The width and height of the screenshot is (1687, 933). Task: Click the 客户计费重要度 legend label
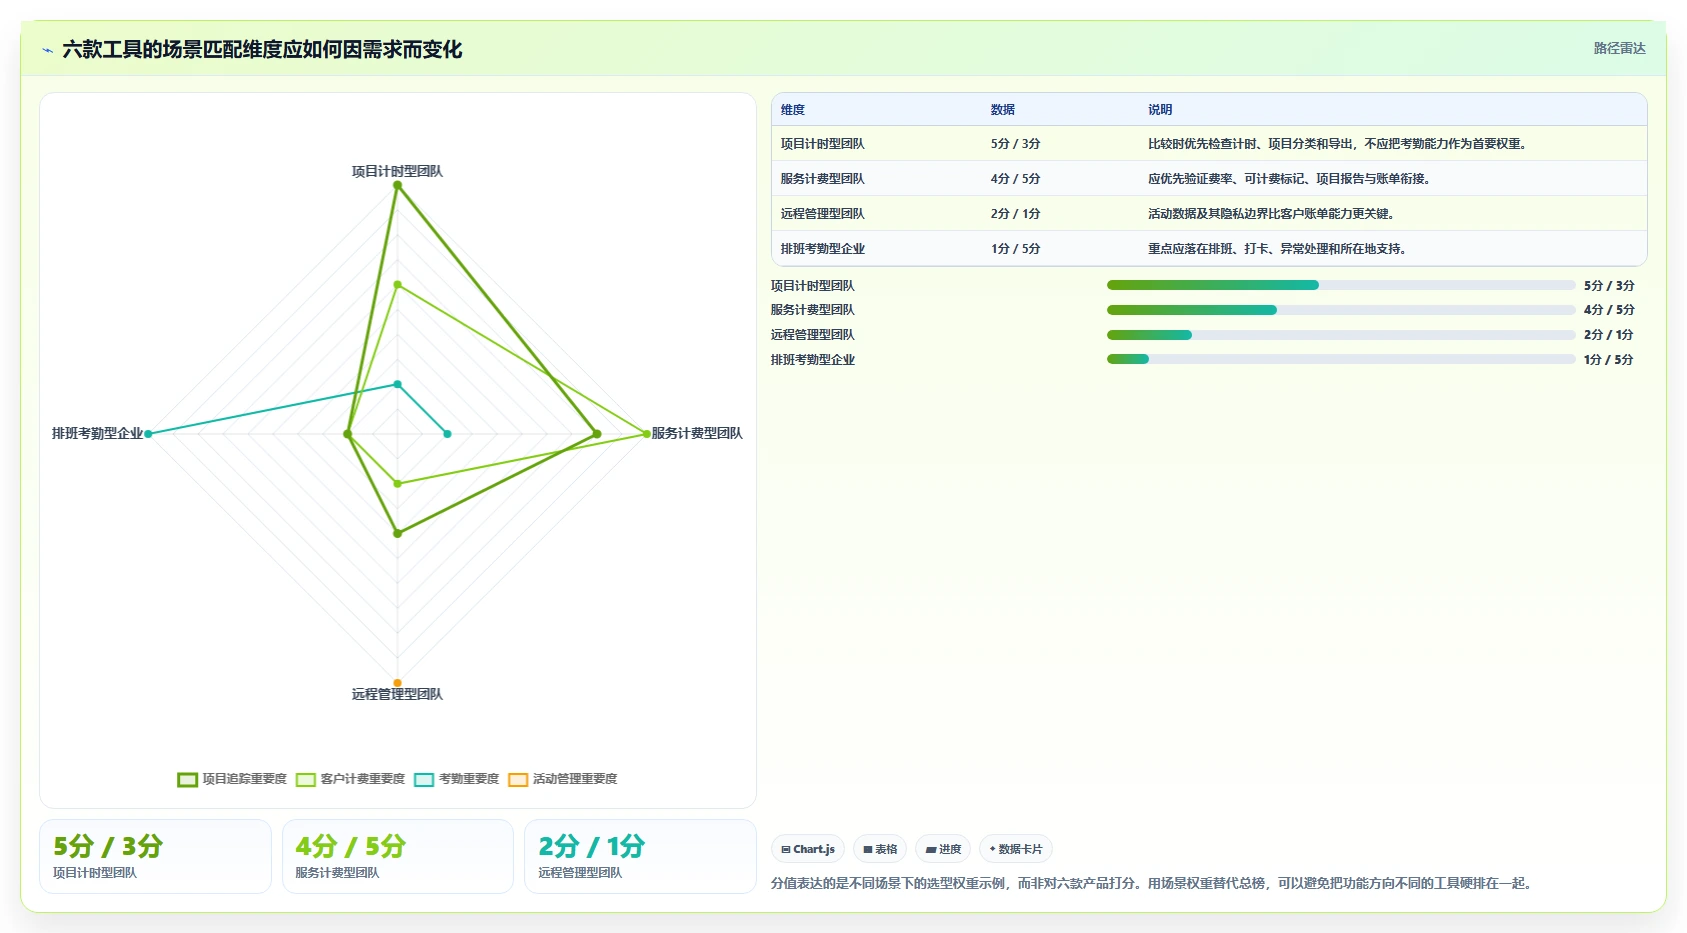click(362, 779)
